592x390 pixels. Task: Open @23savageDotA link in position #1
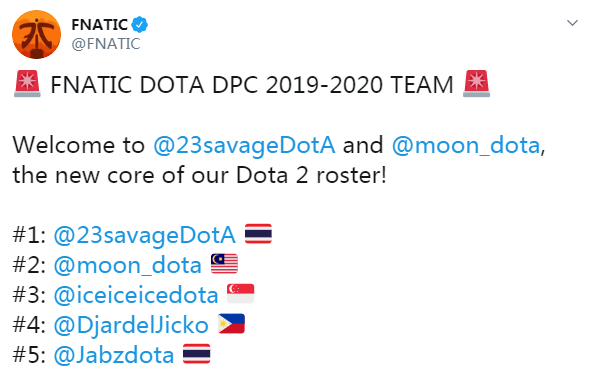coord(145,235)
